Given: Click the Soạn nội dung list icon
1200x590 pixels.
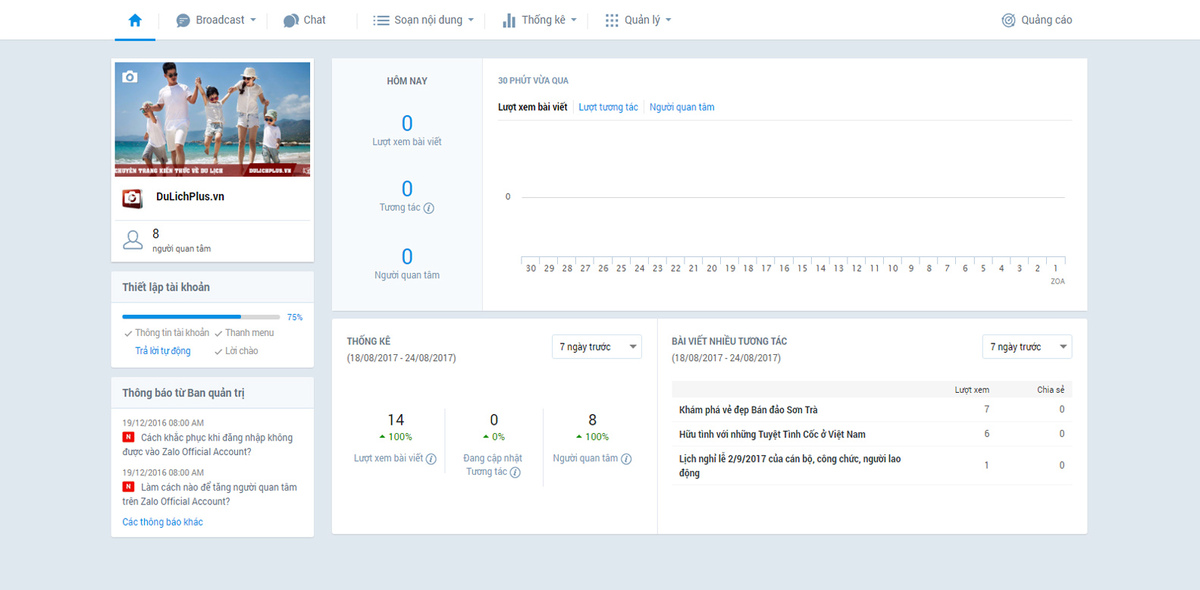Looking at the screenshot, I should tap(381, 20).
